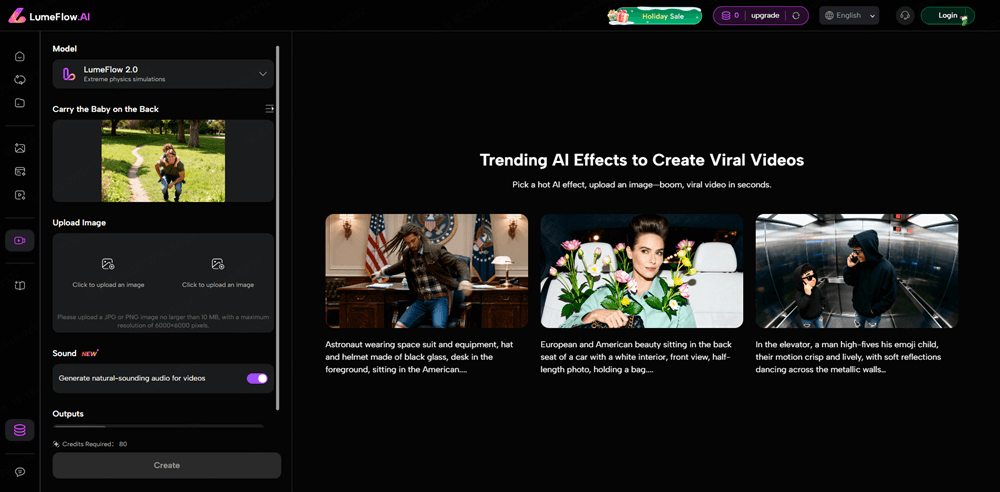Click the elevator high-fives emoji child description
Viewport: 1000px width, 492px height.
(x=848, y=356)
